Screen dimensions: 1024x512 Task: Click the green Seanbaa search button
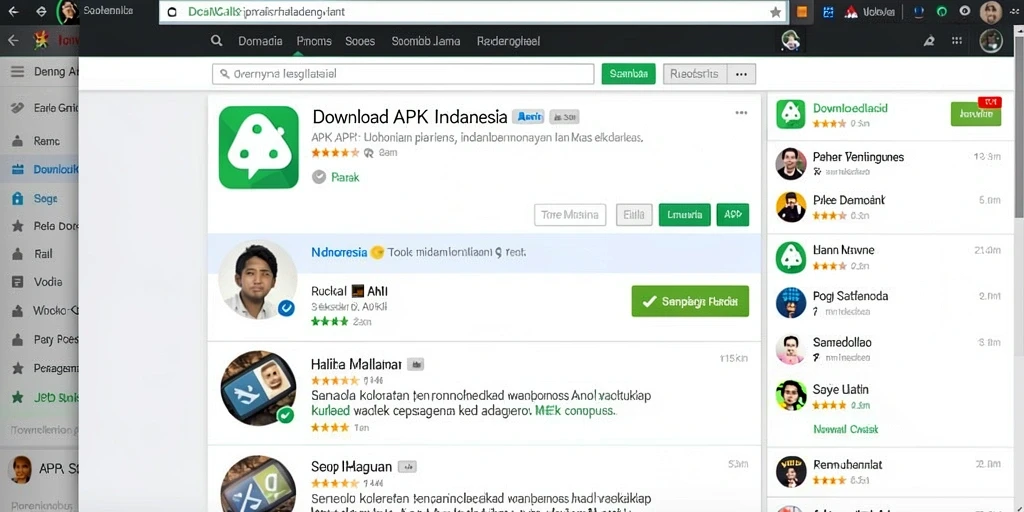pos(628,74)
